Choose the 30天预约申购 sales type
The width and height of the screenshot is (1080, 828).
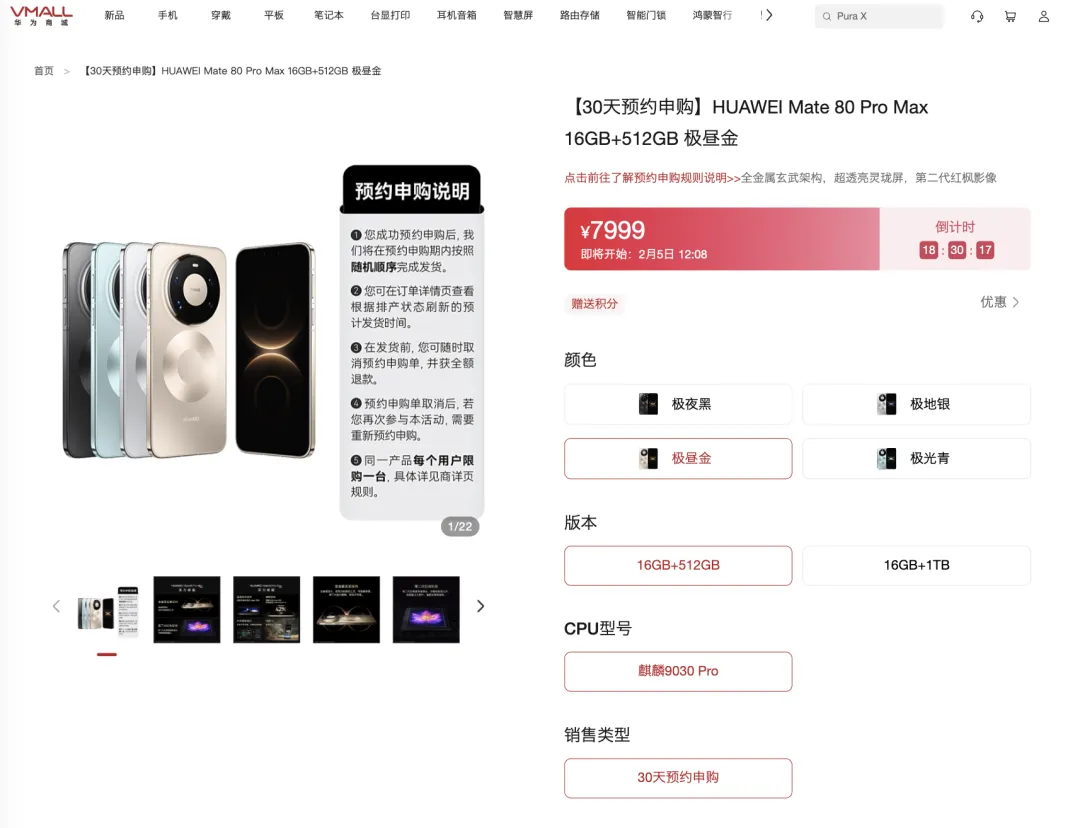[678, 778]
